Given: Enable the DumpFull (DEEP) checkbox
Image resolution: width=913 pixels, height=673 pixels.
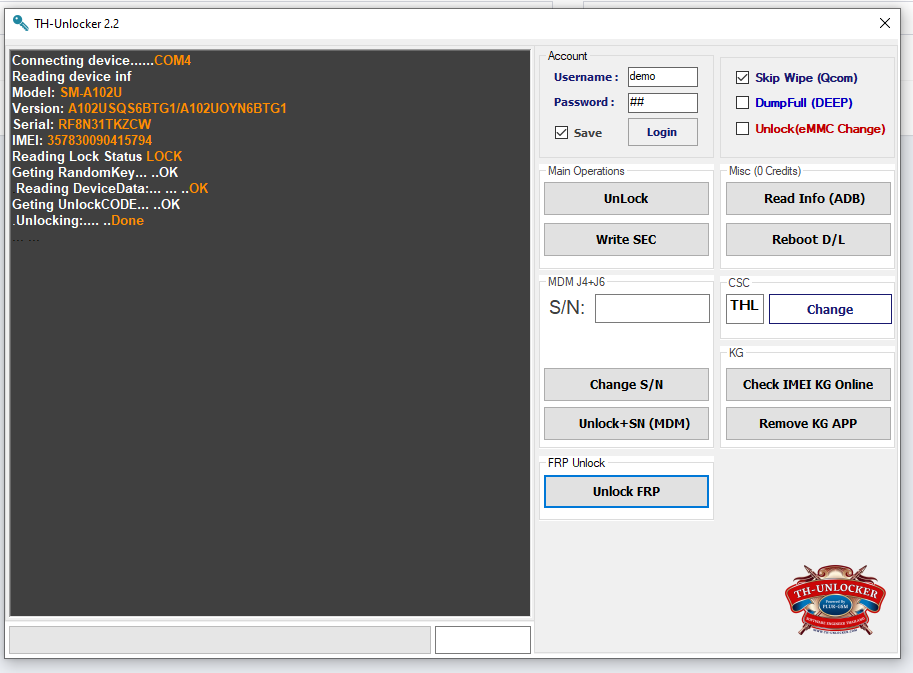Looking at the screenshot, I should [x=742, y=102].
